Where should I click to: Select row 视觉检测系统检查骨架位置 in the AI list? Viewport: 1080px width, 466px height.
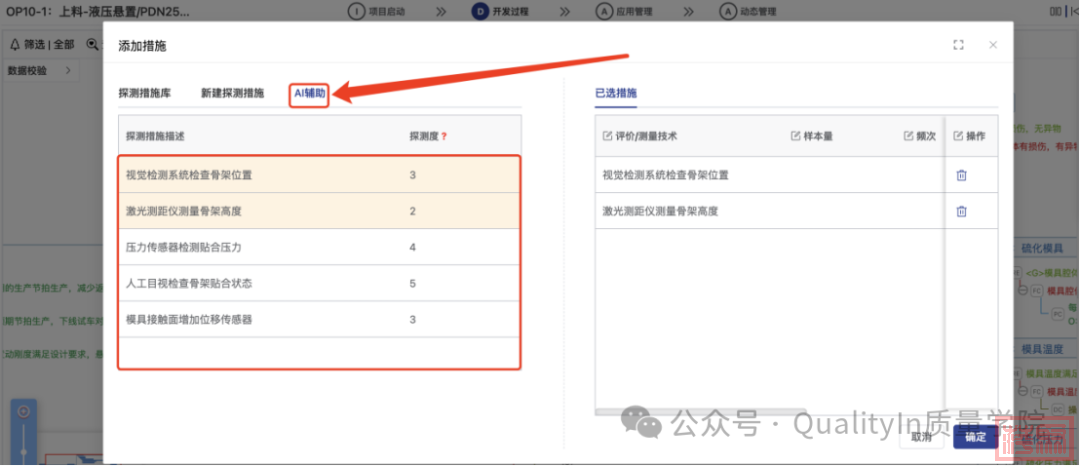(320, 175)
